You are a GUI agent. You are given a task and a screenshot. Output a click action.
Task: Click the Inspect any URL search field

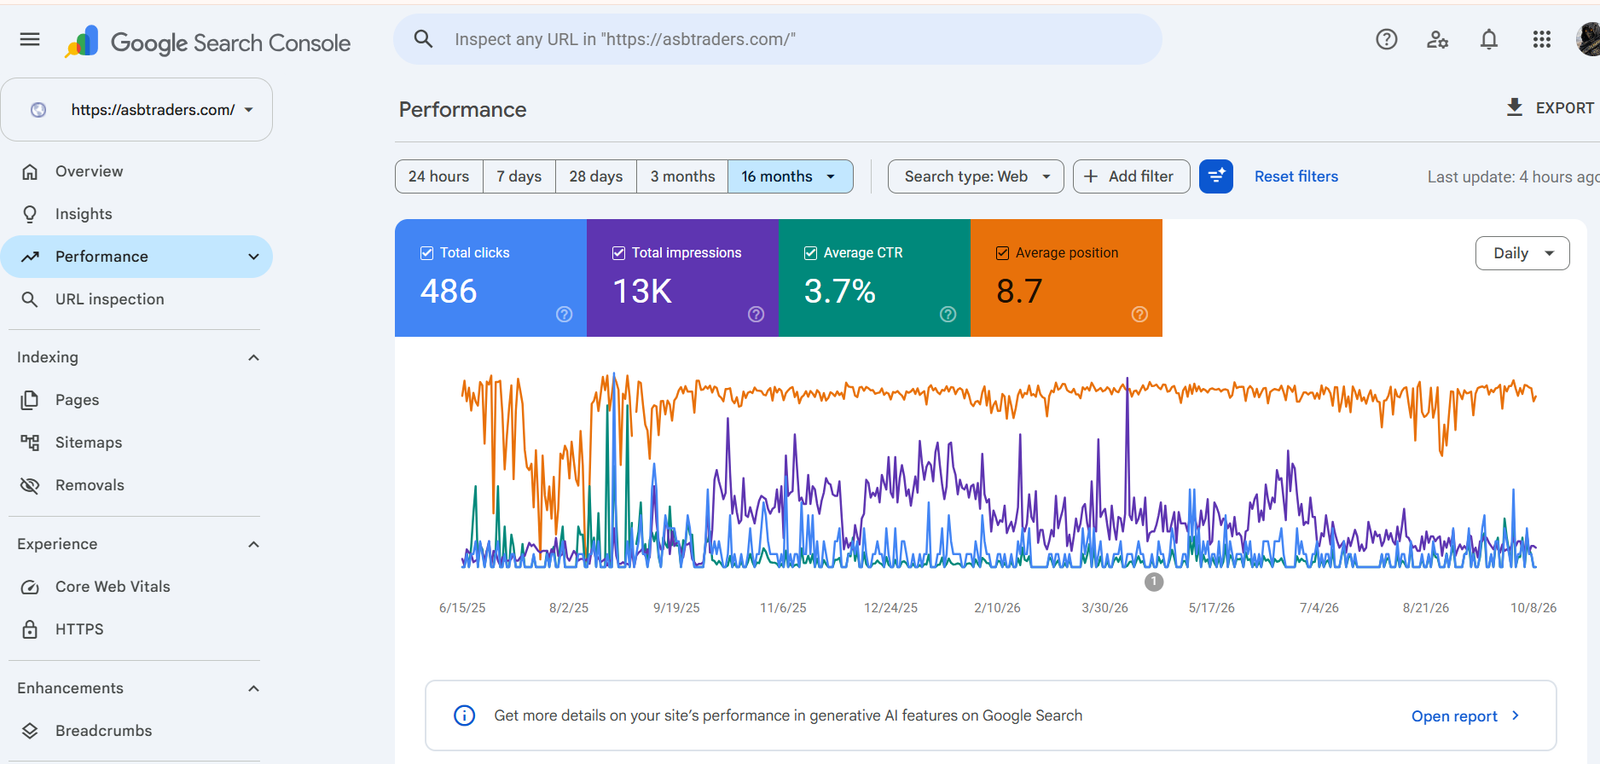click(x=778, y=39)
